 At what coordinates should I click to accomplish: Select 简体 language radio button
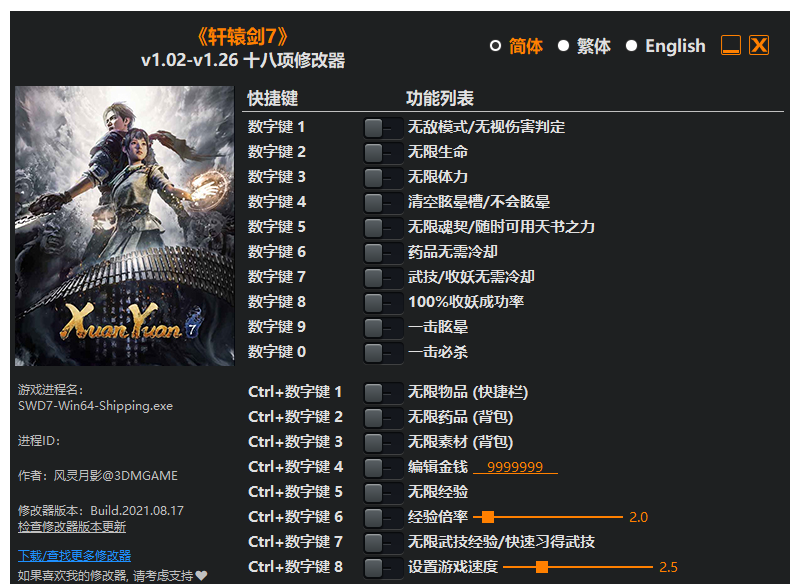click(495, 46)
